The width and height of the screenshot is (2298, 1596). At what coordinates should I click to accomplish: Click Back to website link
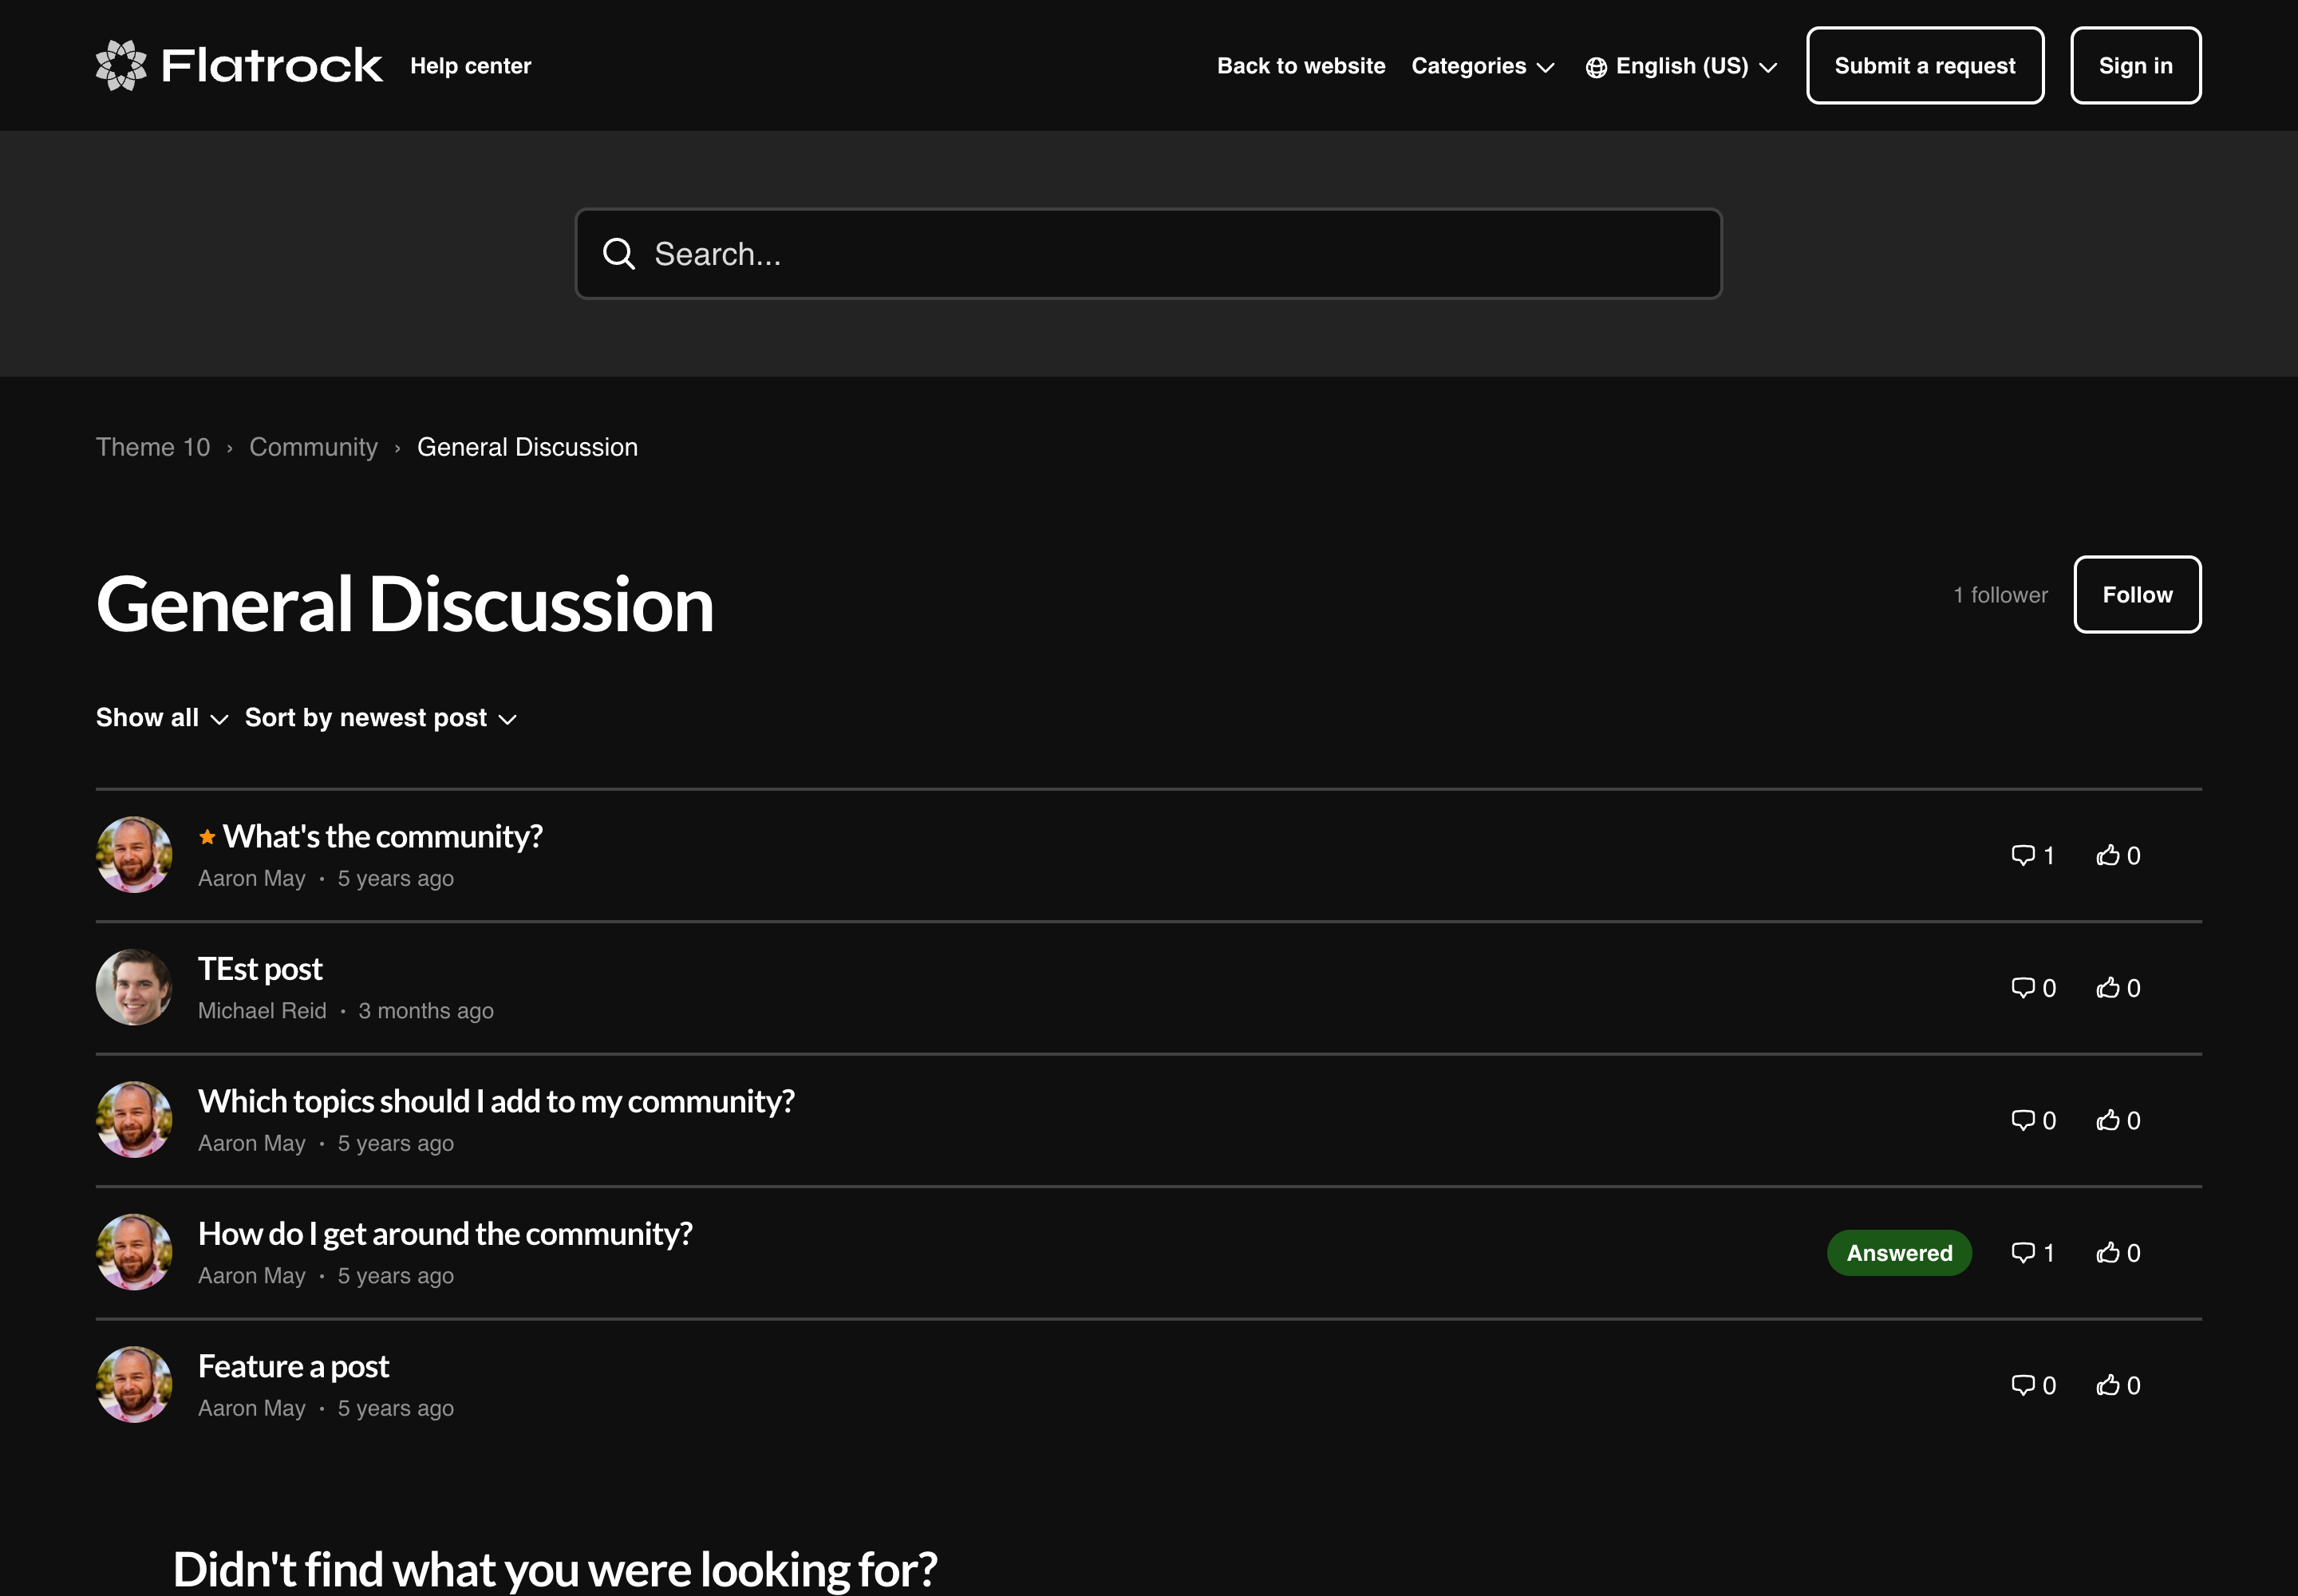(1301, 66)
